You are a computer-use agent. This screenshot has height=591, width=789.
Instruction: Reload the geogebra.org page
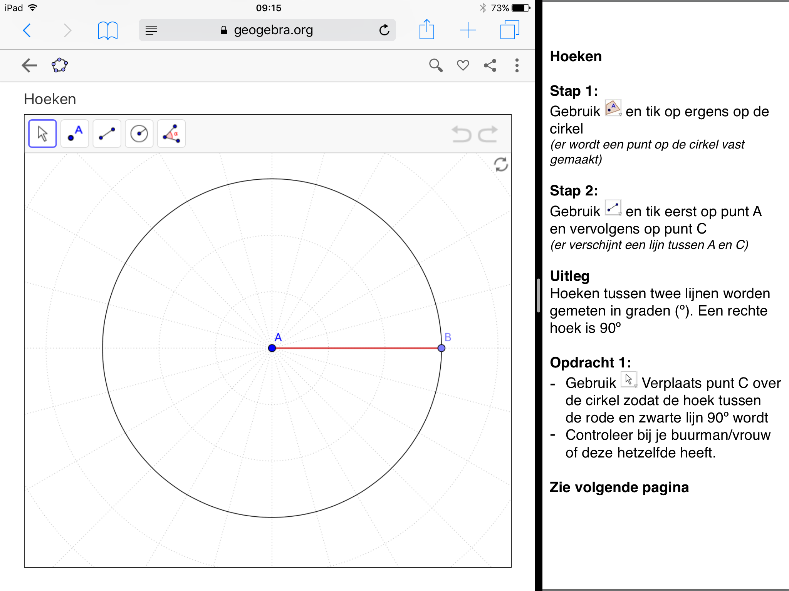pyautogui.click(x=384, y=30)
